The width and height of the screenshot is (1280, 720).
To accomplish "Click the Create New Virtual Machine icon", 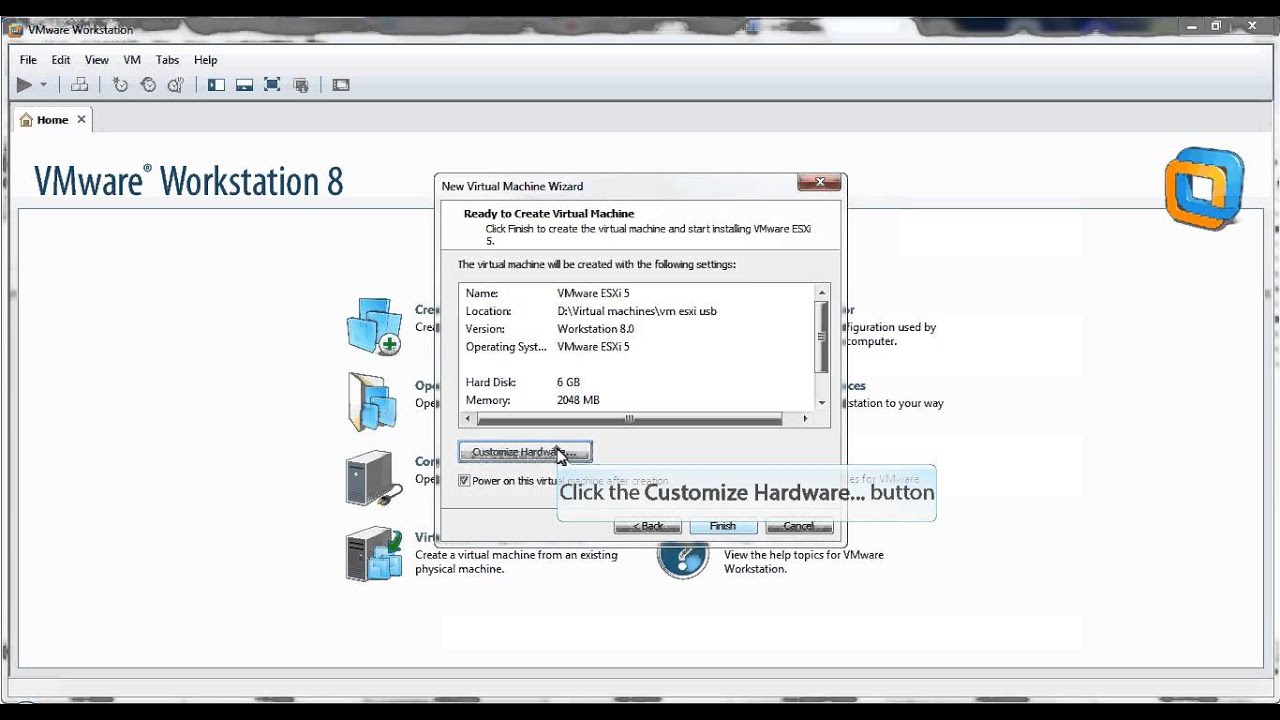I will [374, 326].
